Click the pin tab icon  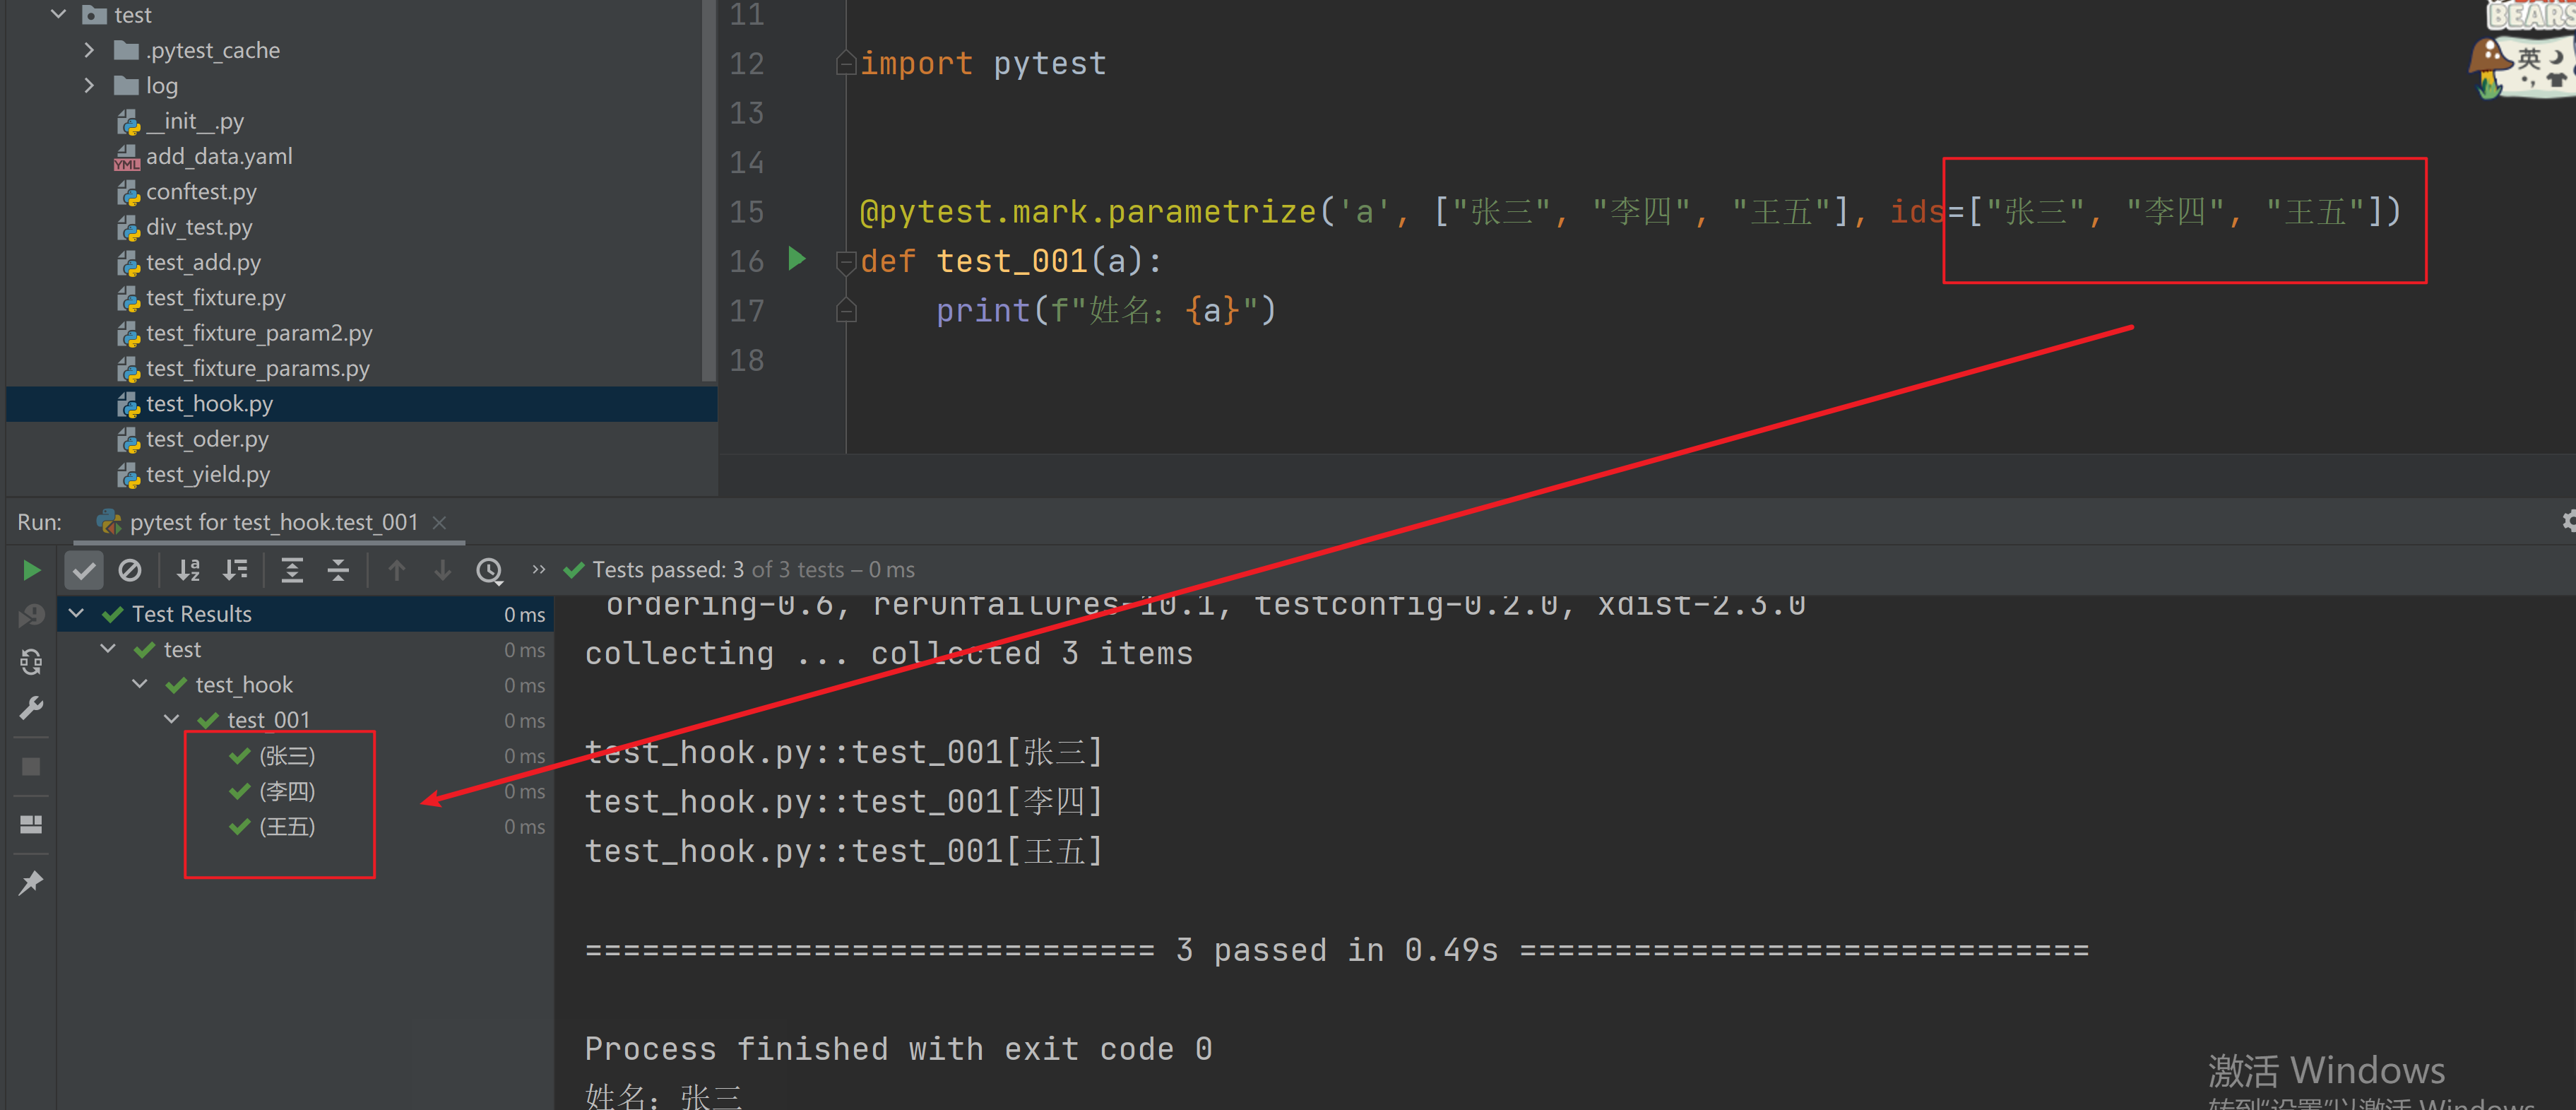(31, 882)
